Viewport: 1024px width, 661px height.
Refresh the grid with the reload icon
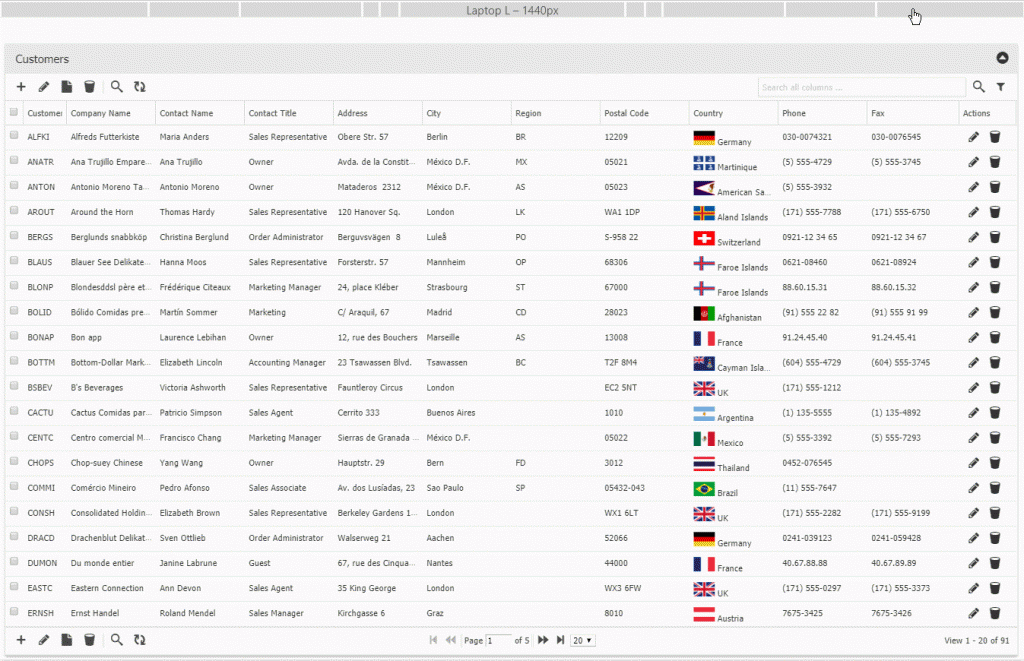(140, 86)
